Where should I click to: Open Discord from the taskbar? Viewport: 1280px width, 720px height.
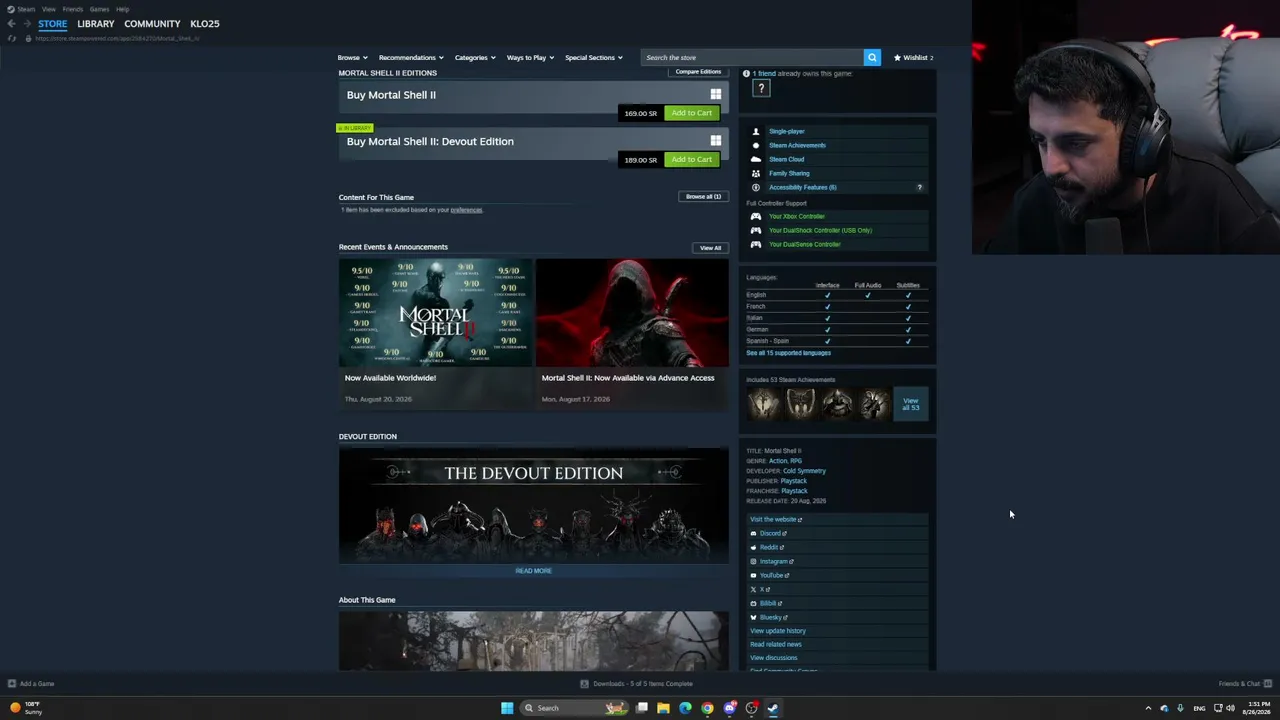730,708
